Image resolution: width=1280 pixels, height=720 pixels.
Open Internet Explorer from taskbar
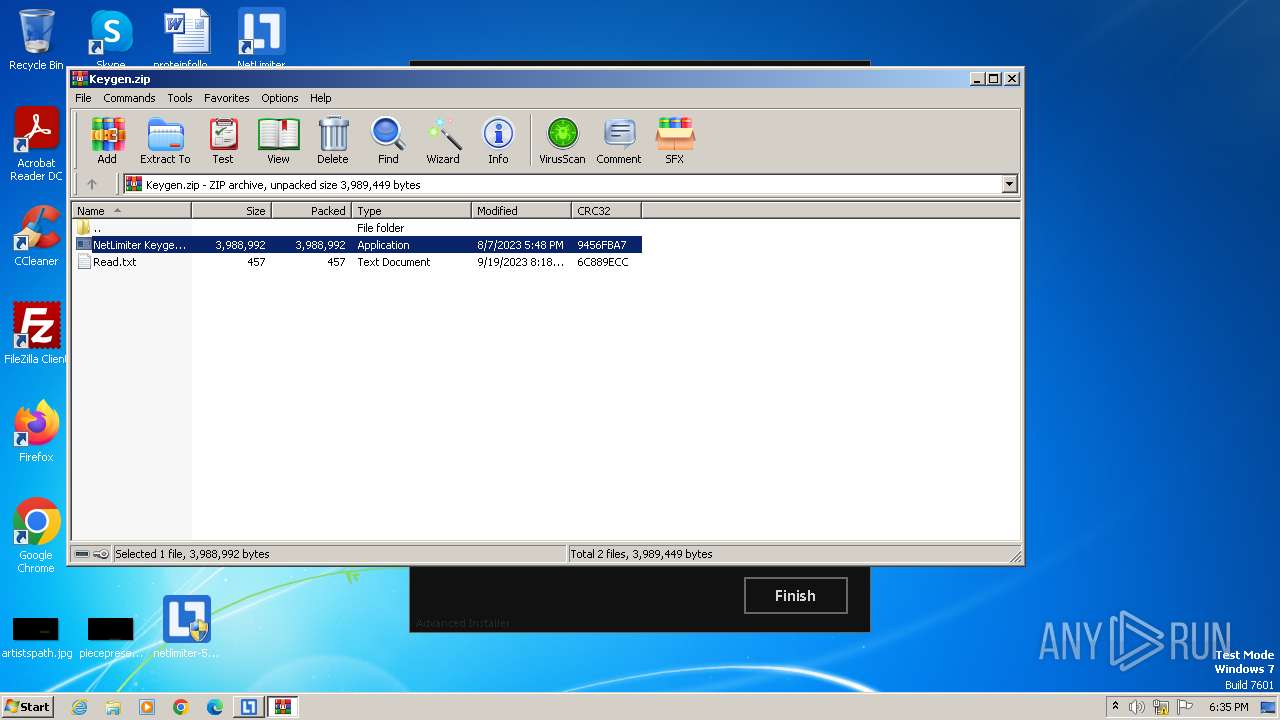click(79, 707)
